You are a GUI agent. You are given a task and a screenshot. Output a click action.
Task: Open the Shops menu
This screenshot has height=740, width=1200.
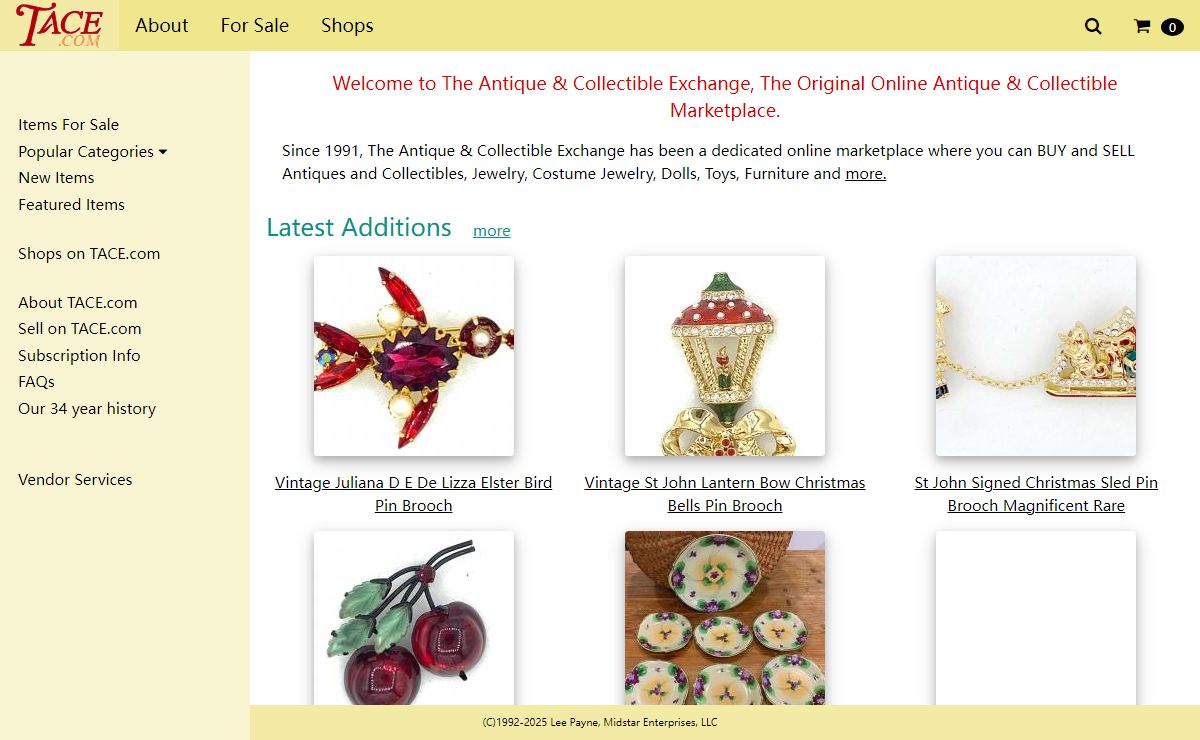(x=347, y=25)
